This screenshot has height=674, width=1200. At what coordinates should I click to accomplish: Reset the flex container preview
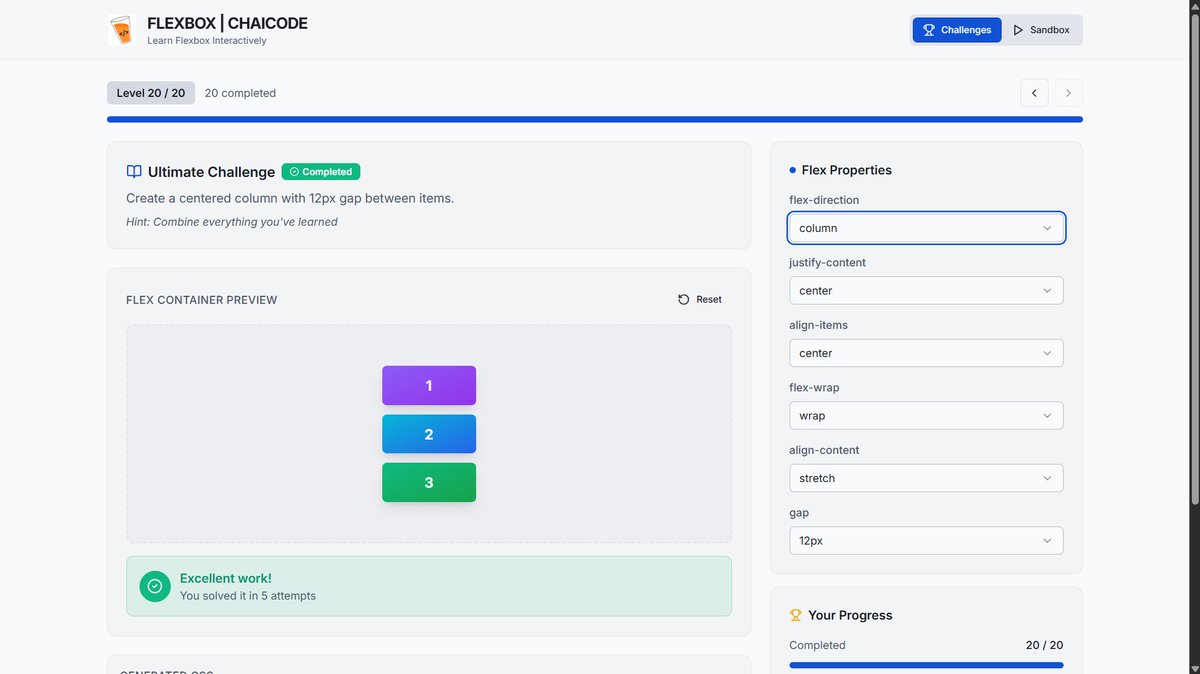[x=700, y=299]
